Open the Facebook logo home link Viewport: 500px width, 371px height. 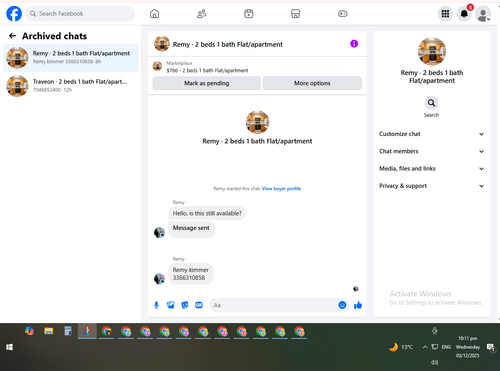(x=14, y=14)
